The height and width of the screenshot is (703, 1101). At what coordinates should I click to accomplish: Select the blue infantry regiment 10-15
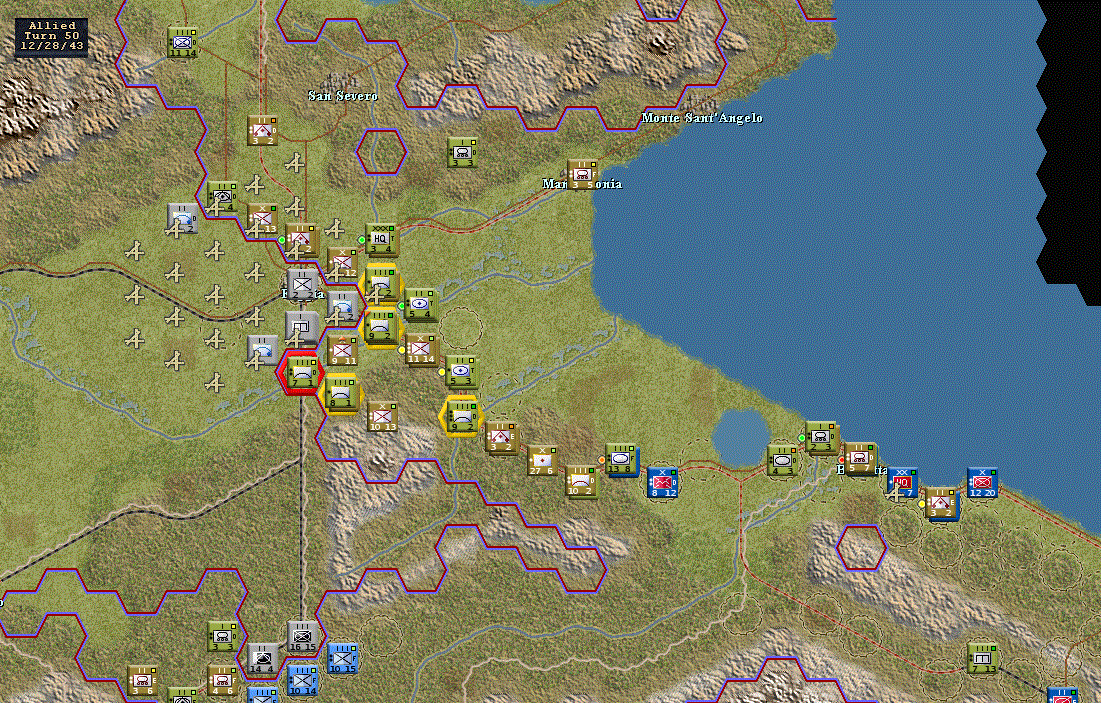click(343, 658)
